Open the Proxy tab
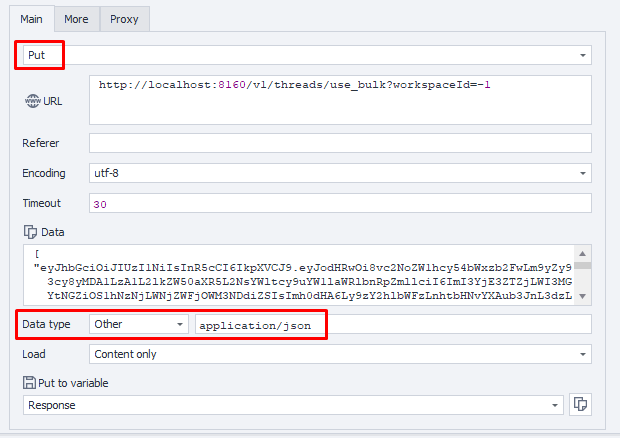This screenshot has height=438, width=620. [x=124, y=18]
